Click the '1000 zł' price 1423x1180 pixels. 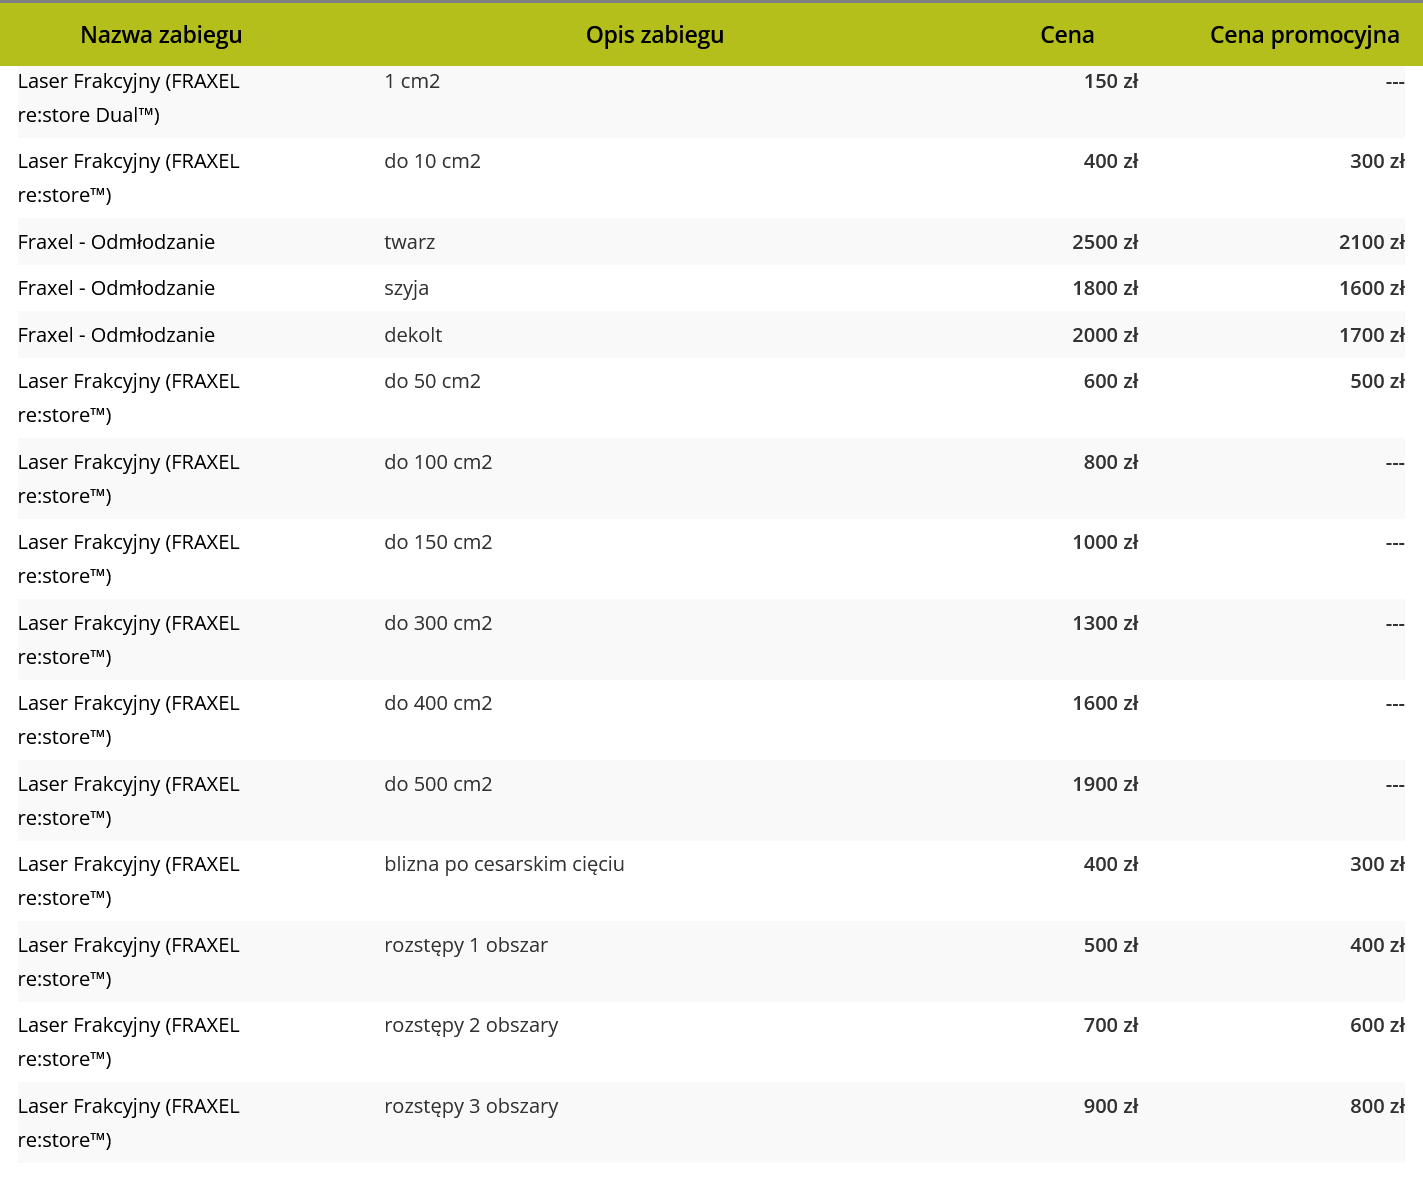pyautogui.click(x=1105, y=542)
